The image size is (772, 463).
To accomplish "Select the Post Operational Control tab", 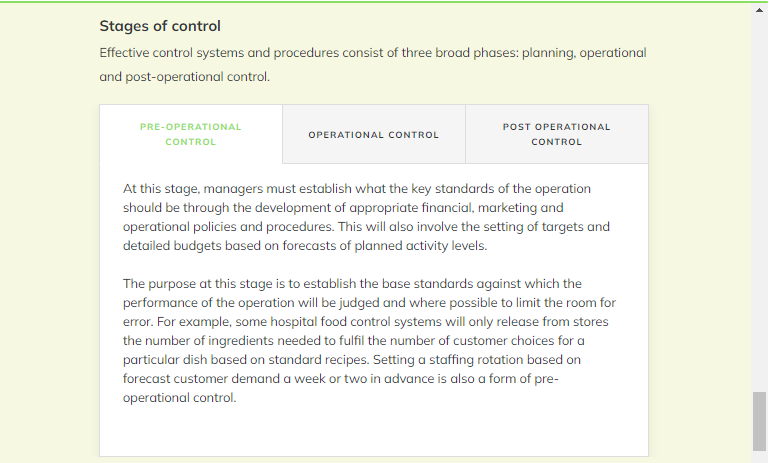I will [556, 134].
